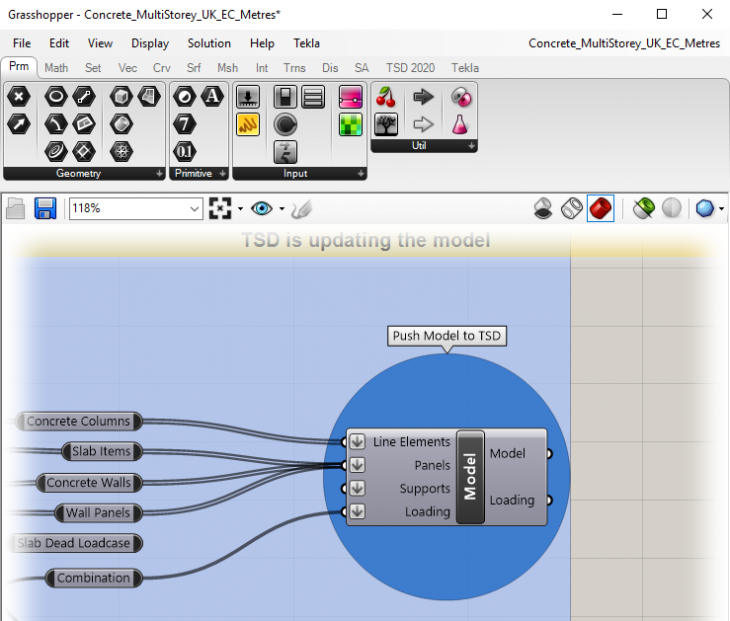
Task: Click the Supports input arrow icon
Action: 358,488
